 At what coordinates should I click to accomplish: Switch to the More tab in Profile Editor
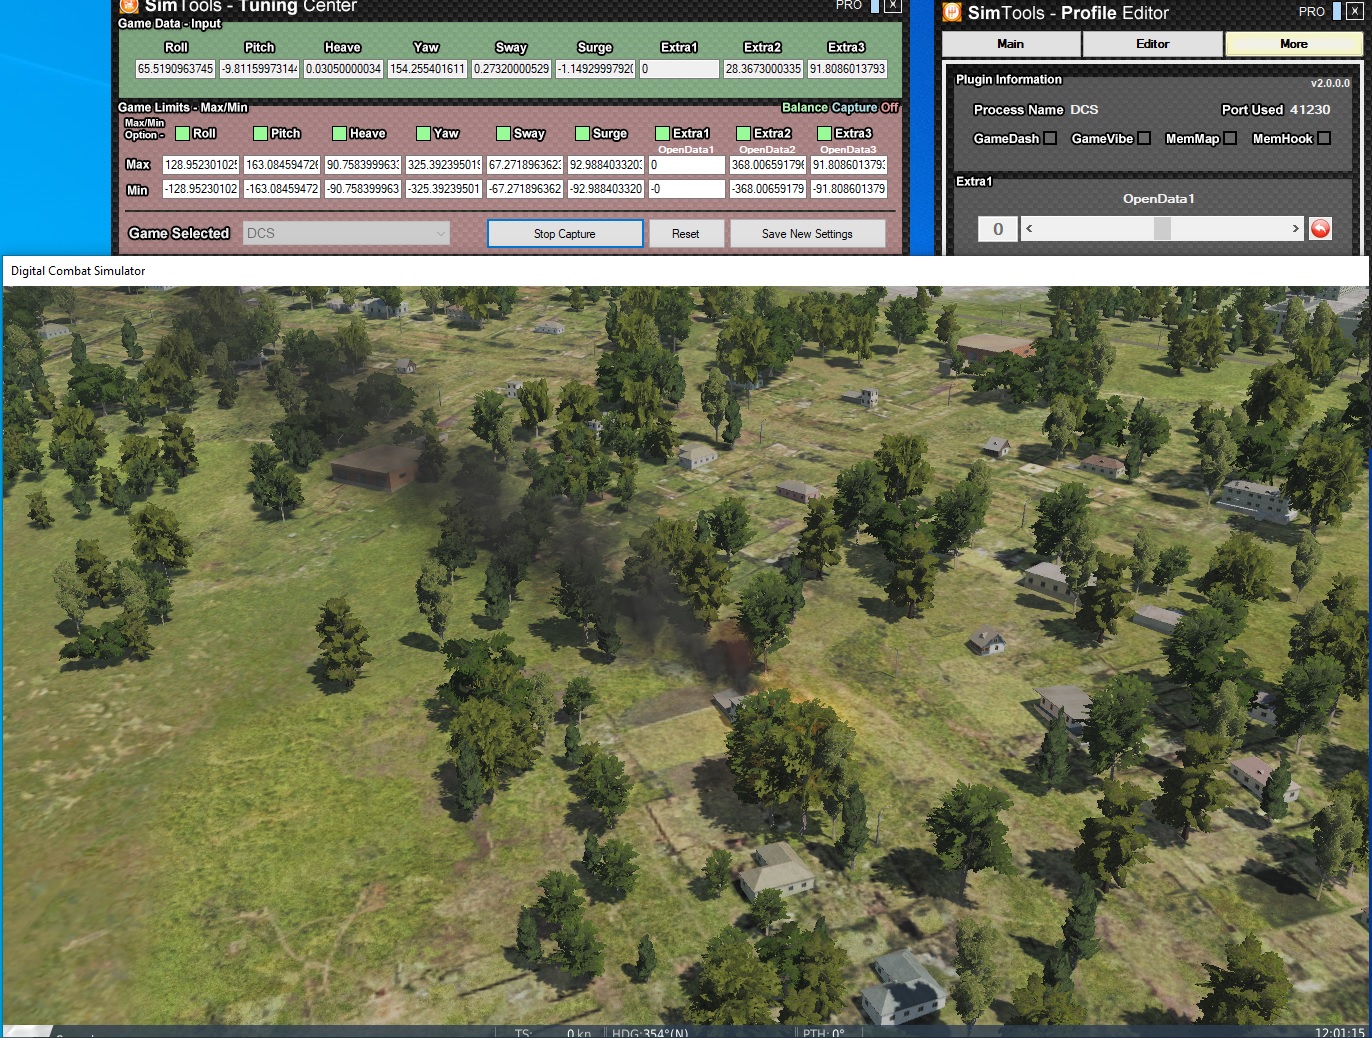pos(1294,44)
